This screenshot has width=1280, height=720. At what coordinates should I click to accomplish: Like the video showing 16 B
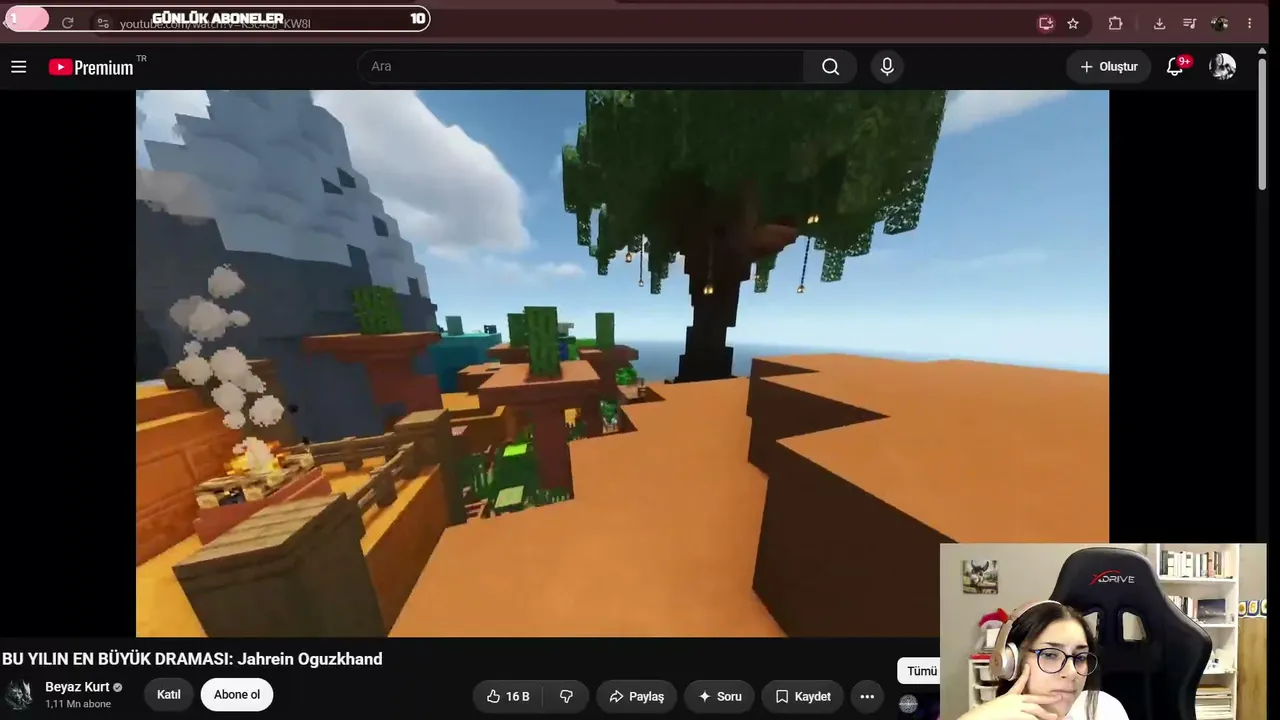(509, 696)
